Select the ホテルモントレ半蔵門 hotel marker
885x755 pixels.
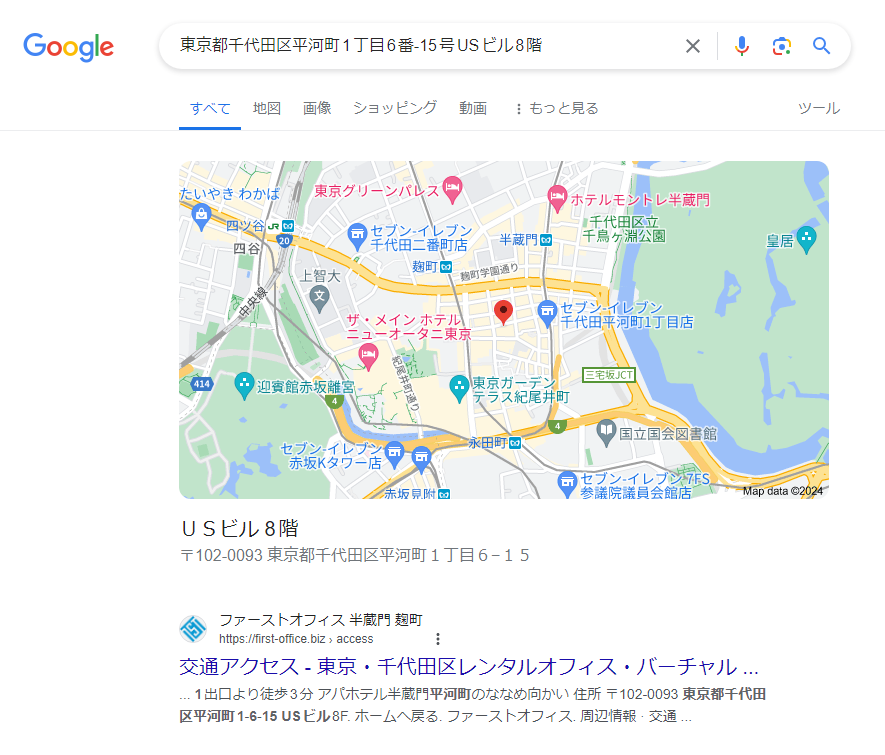(557, 199)
